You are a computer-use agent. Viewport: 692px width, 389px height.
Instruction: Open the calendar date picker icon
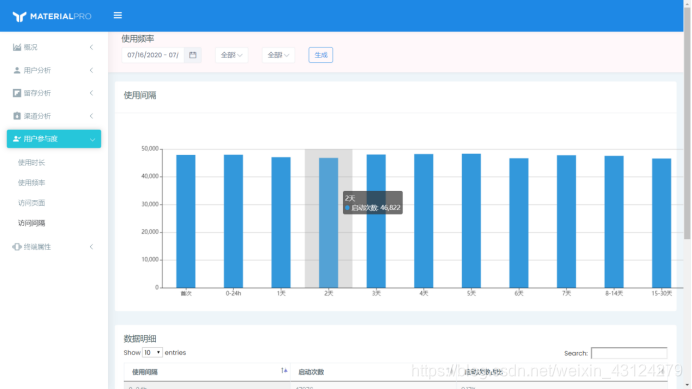(193, 55)
